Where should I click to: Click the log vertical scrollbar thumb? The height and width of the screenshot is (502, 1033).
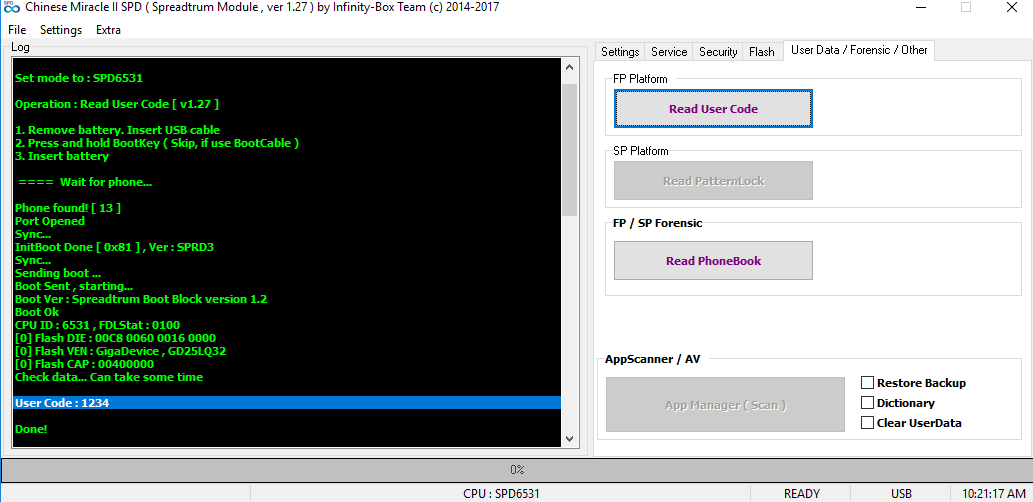click(569, 150)
